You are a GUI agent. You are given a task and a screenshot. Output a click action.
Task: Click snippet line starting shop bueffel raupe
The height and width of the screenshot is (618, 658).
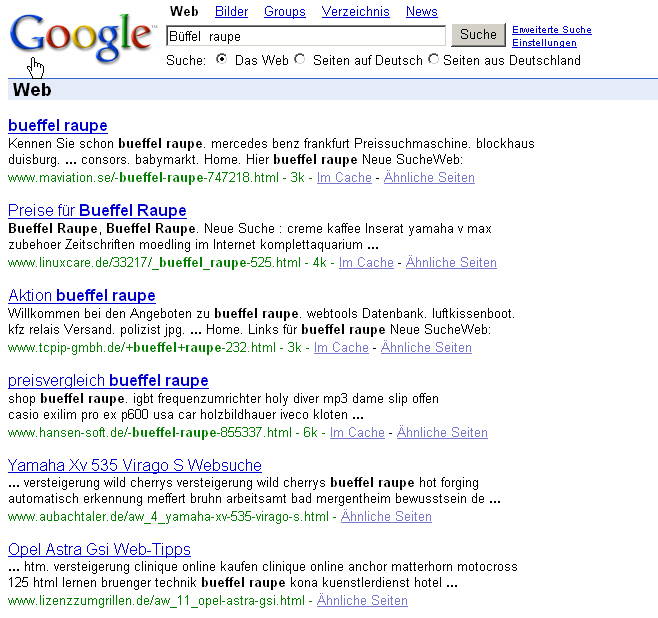[223, 399]
